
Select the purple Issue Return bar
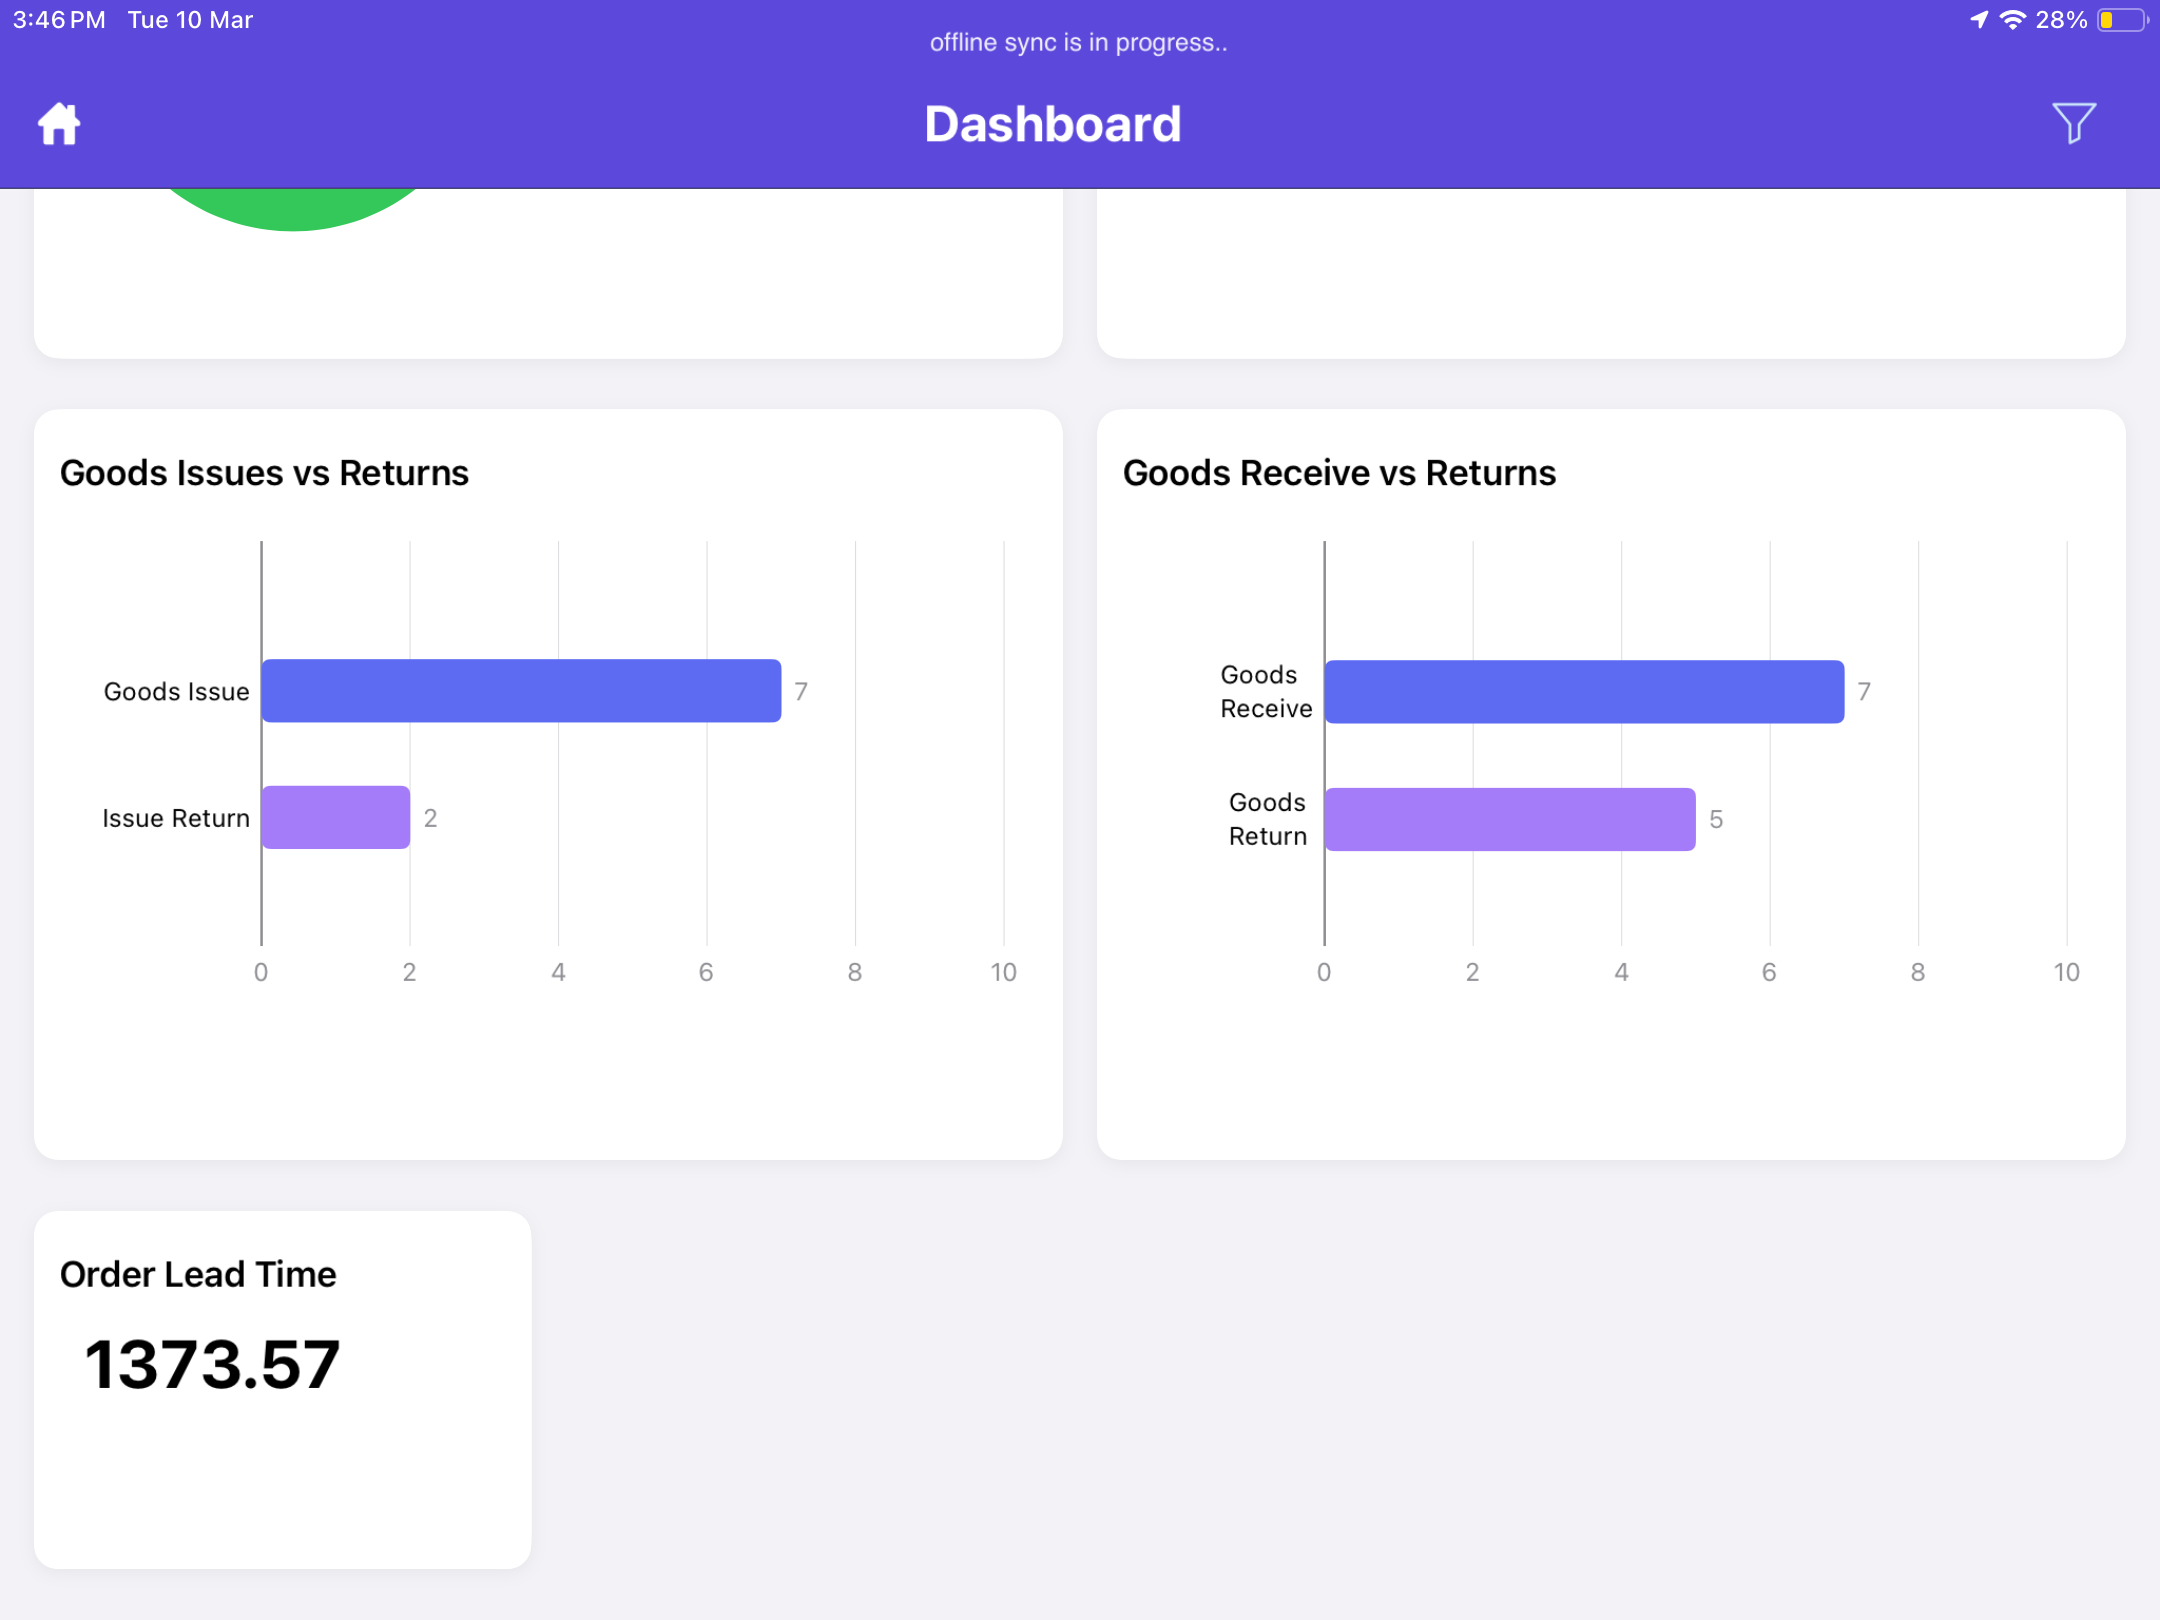[x=336, y=818]
